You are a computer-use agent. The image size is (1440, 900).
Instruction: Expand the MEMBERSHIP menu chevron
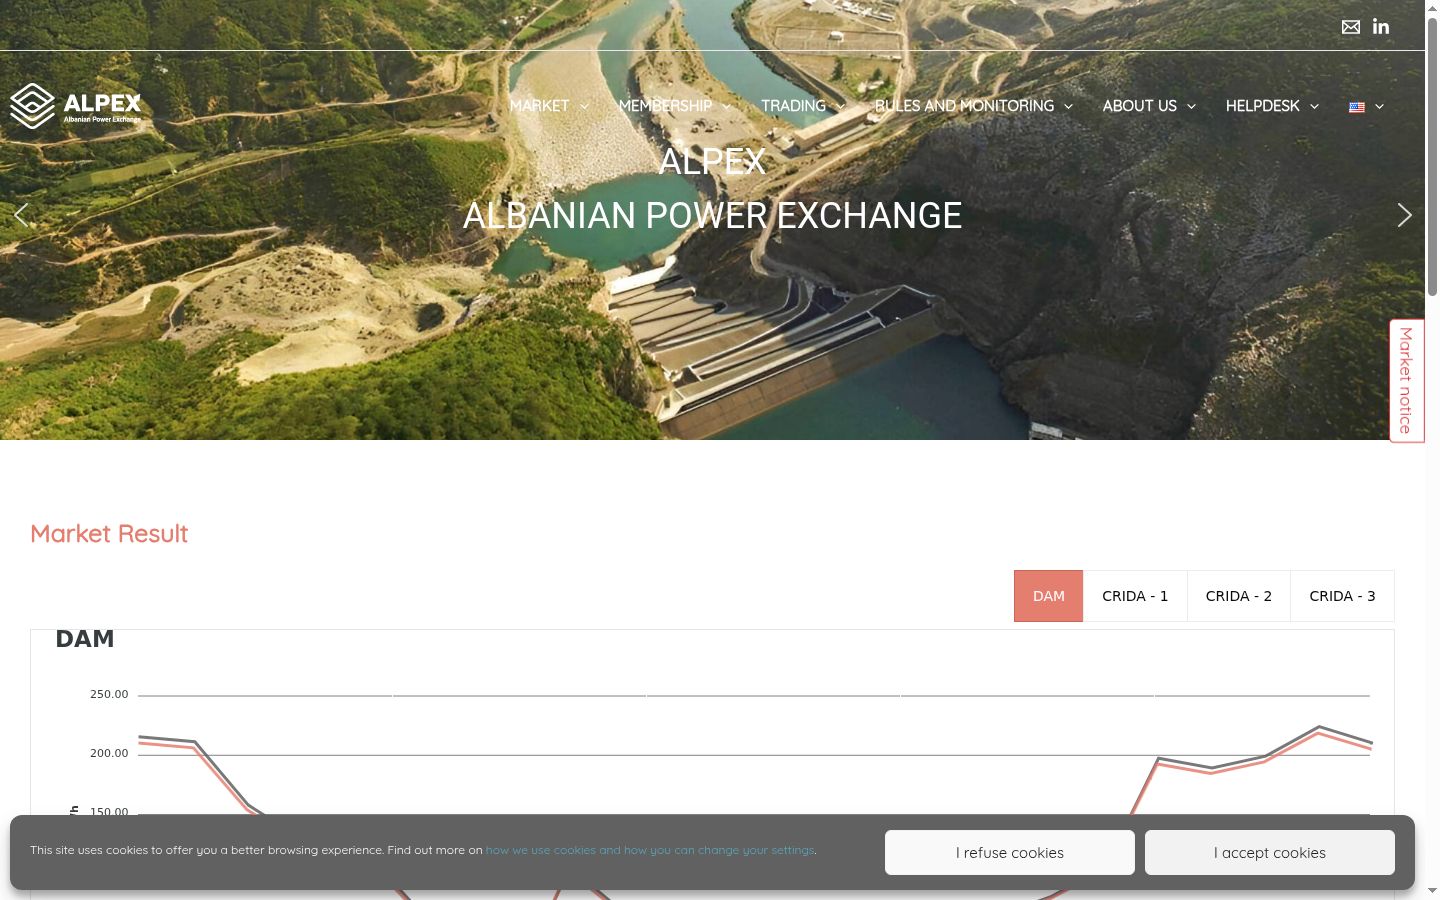click(726, 106)
